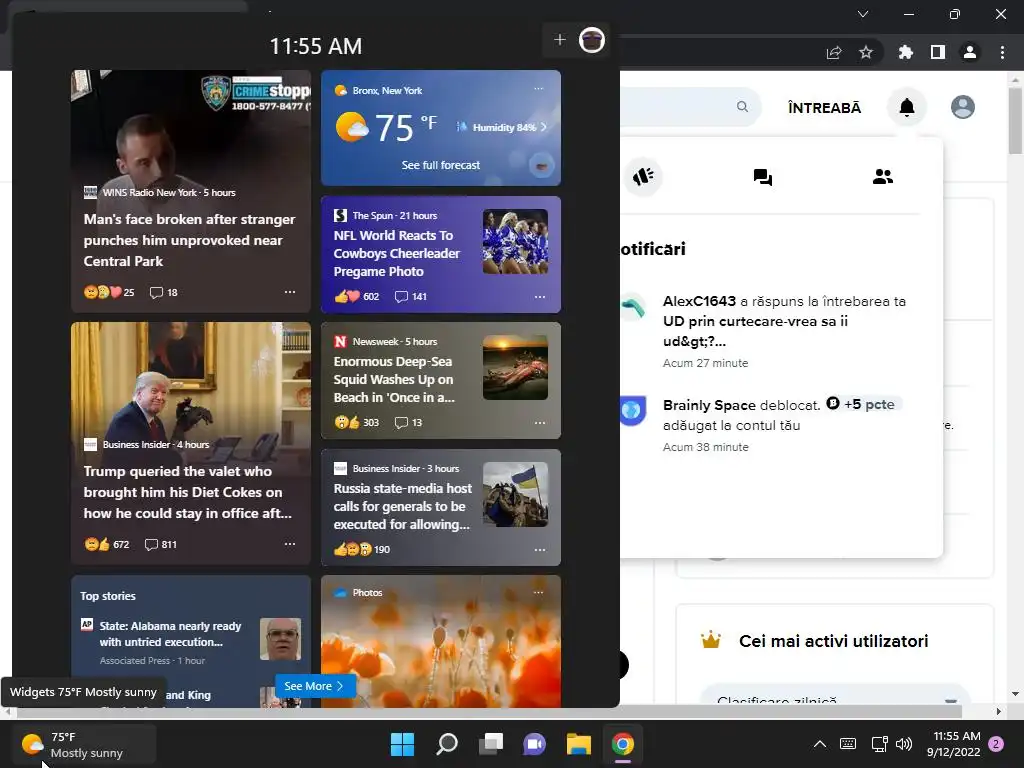Image resolution: width=1024 pixels, height=768 pixels.
Task: Switch to the friends people tab
Action: (883, 176)
